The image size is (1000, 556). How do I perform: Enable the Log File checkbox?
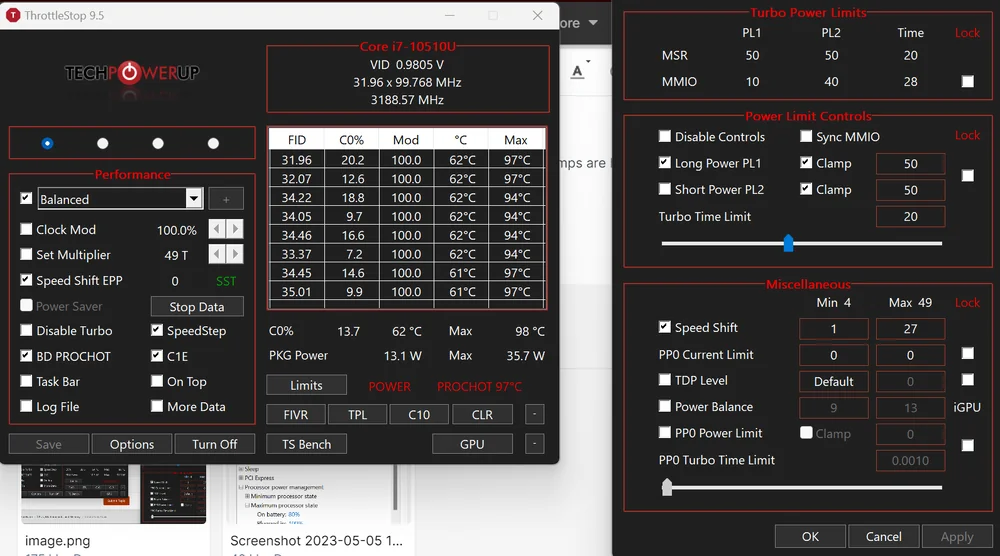pyautogui.click(x=26, y=406)
